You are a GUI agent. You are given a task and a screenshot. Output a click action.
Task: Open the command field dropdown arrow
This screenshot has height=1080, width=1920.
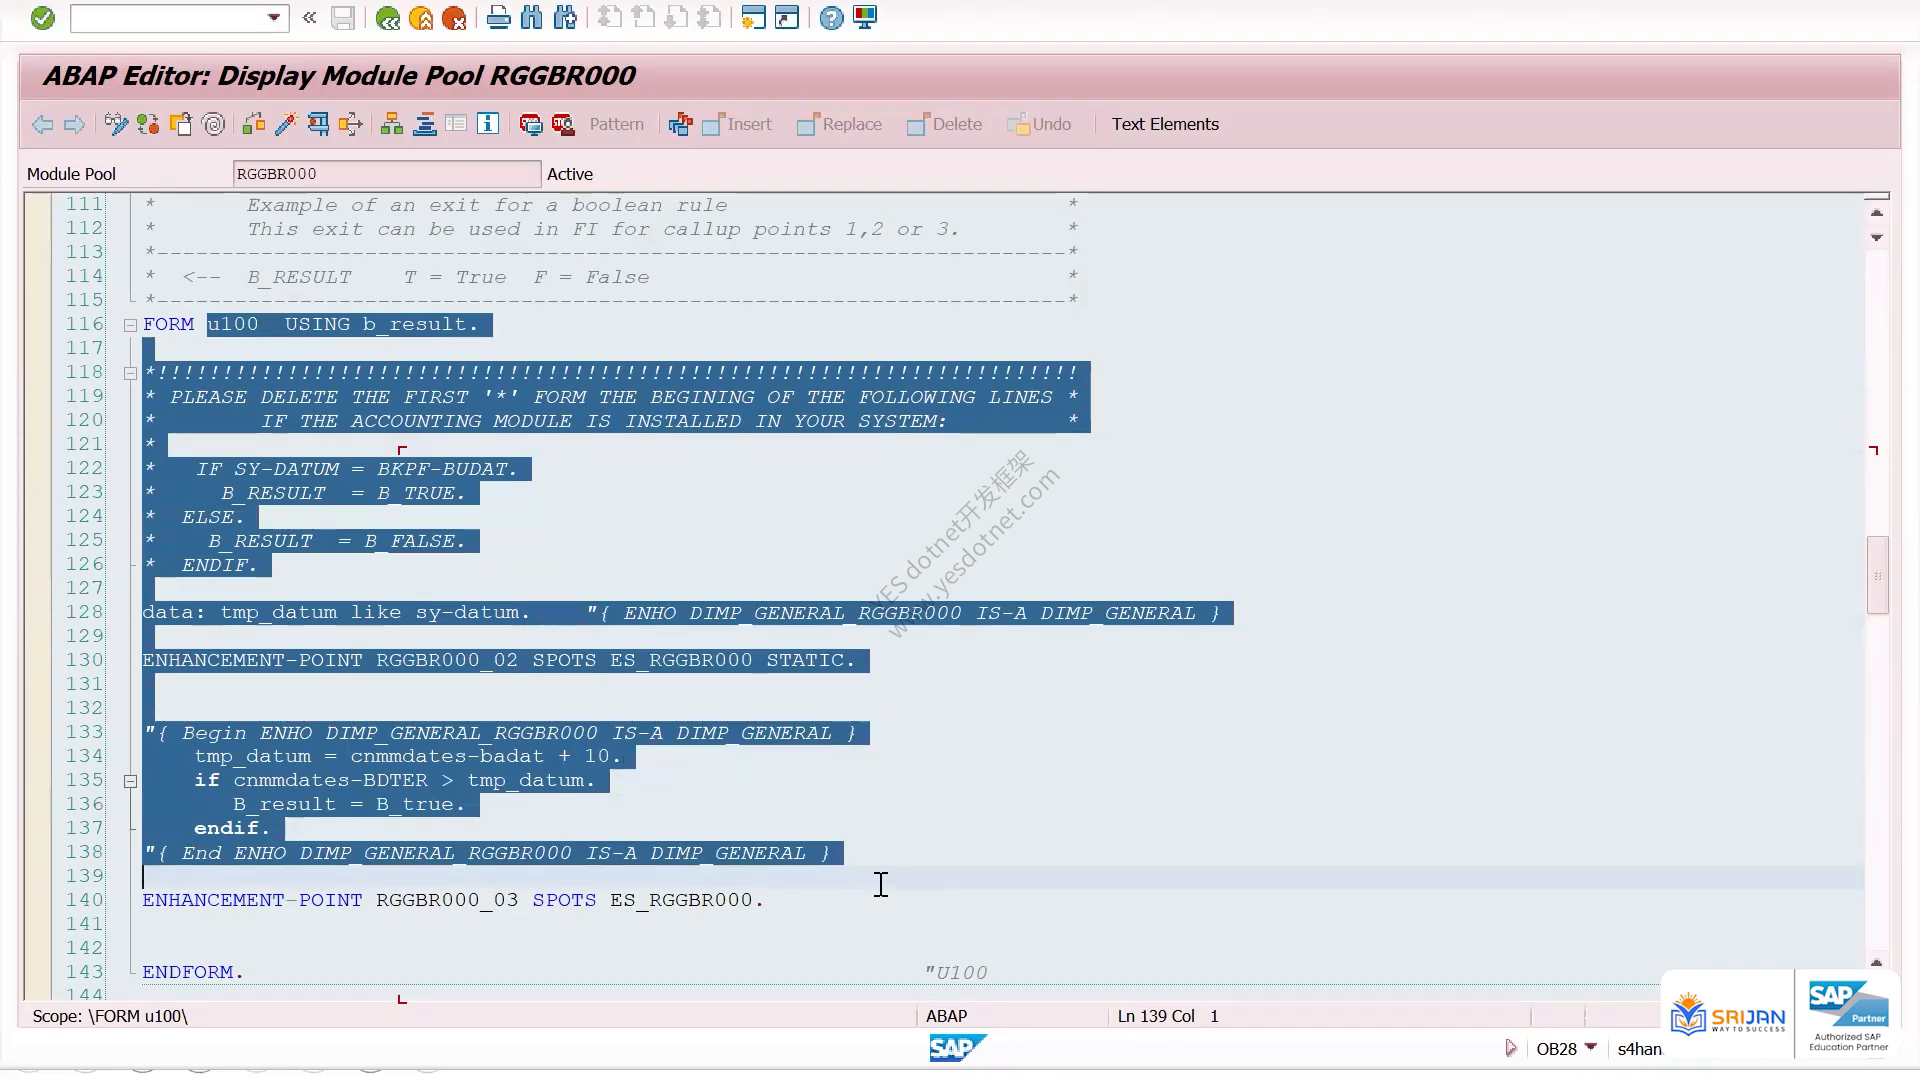click(x=273, y=18)
